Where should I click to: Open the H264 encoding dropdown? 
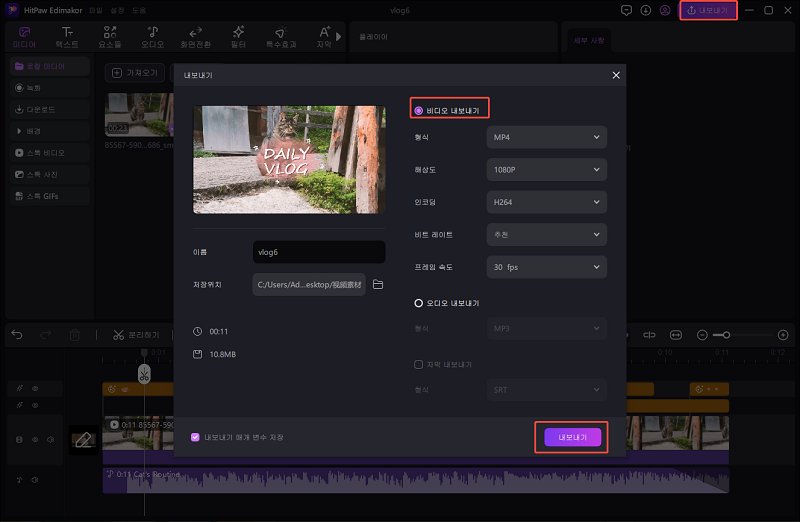(x=546, y=202)
